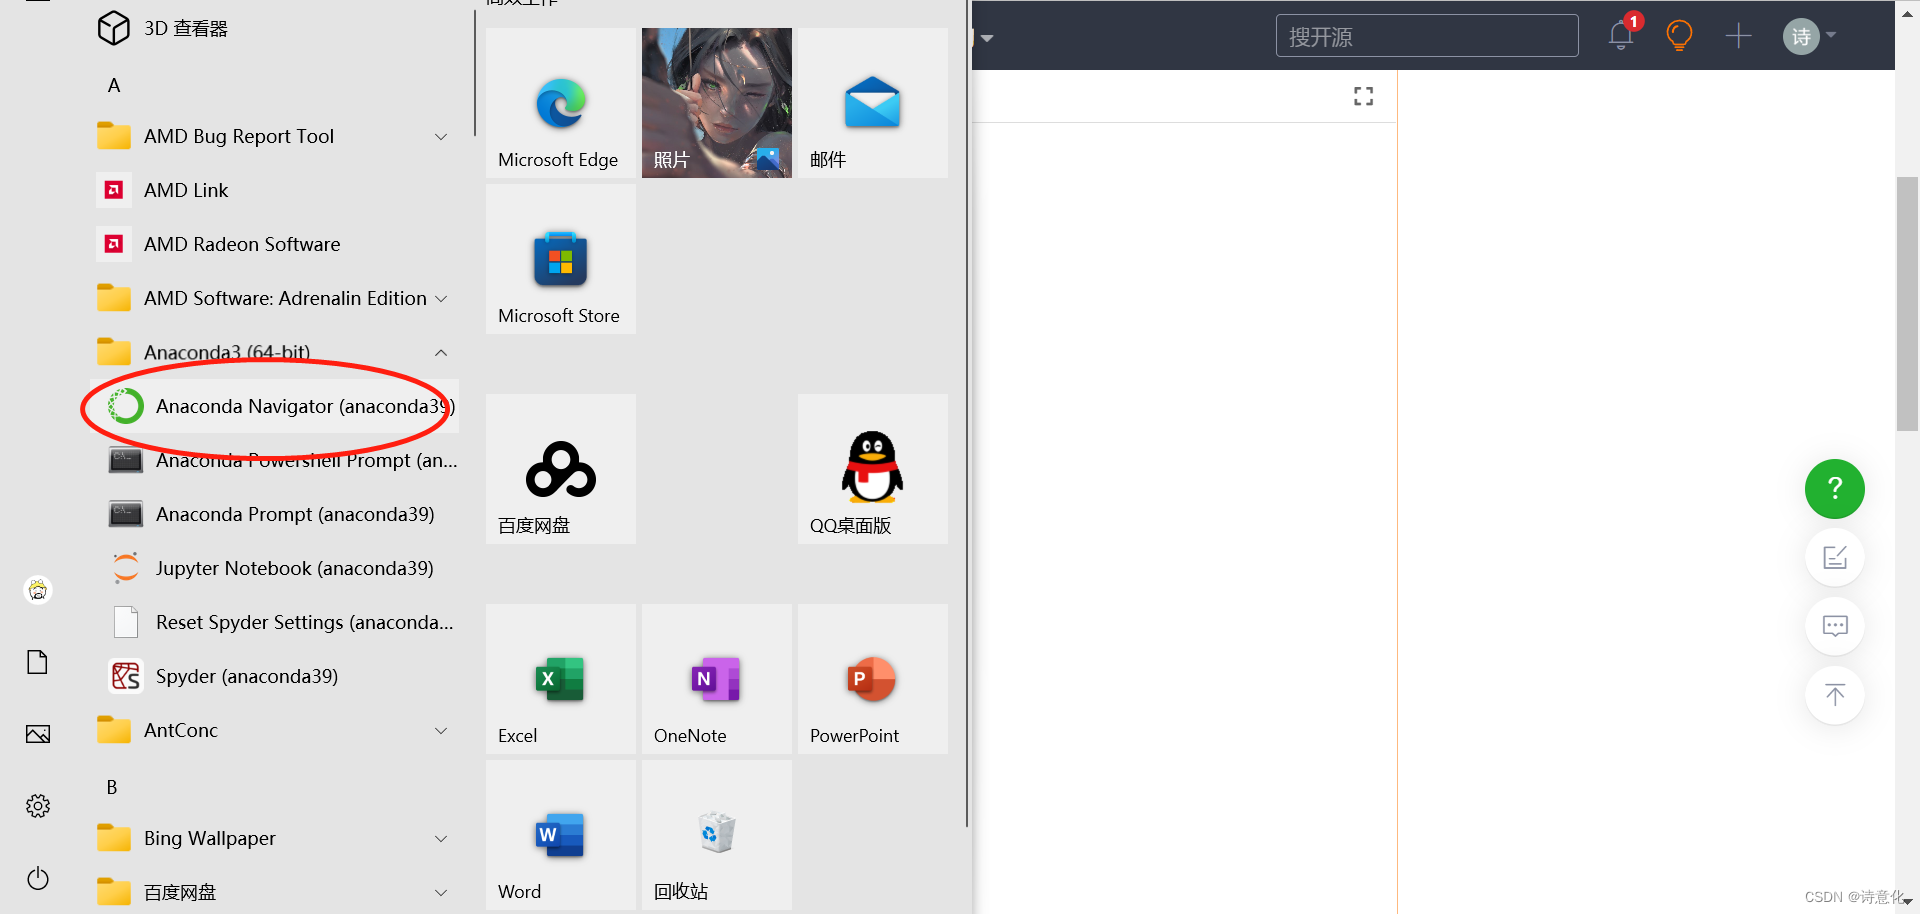Open the 百度网盘 tile

click(x=559, y=468)
